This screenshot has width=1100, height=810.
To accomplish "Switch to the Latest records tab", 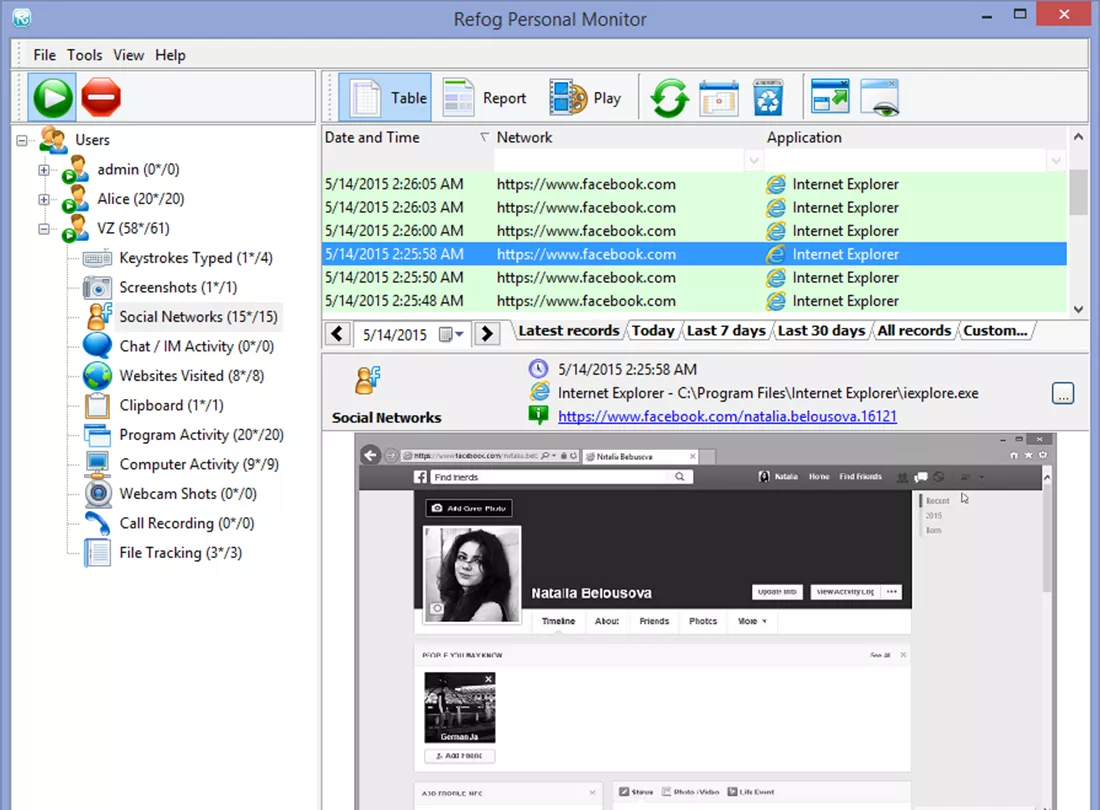I will click(x=568, y=330).
